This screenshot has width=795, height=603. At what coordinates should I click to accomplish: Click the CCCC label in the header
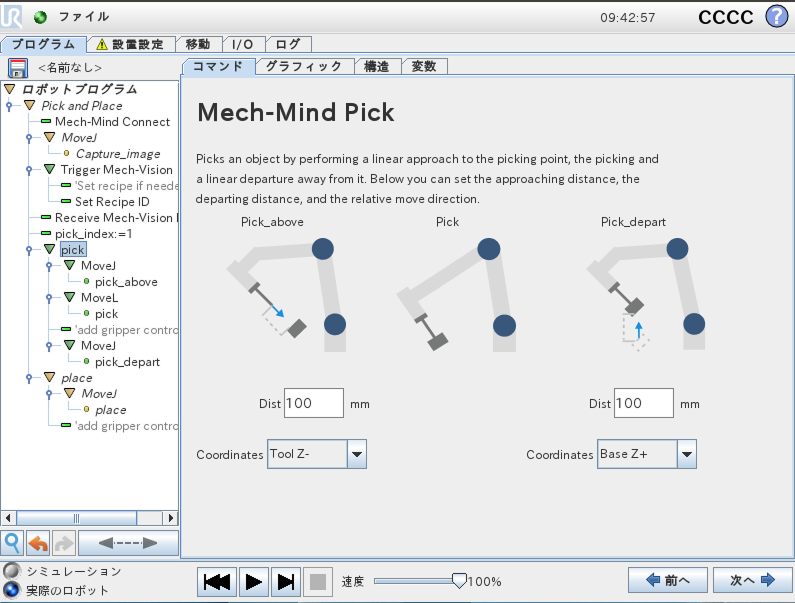(726, 17)
